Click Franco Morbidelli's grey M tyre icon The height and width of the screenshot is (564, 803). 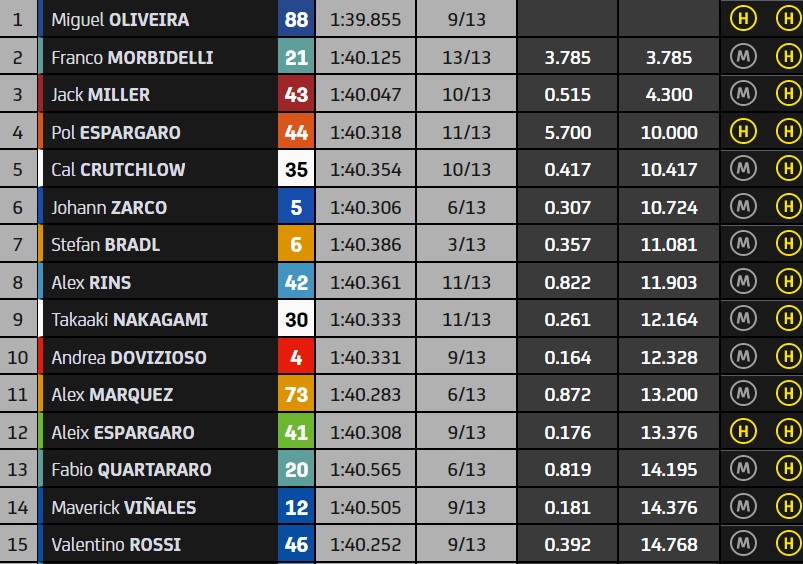pyautogui.click(x=743, y=56)
